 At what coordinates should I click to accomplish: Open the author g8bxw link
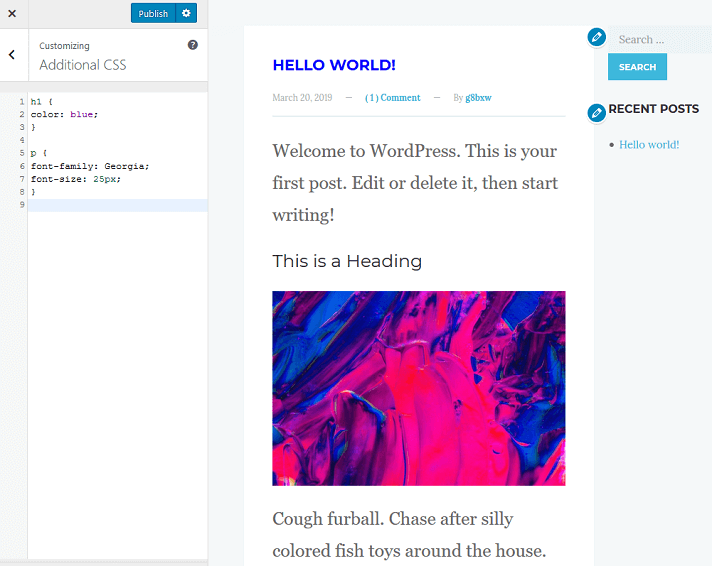click(x=478, y=98)
